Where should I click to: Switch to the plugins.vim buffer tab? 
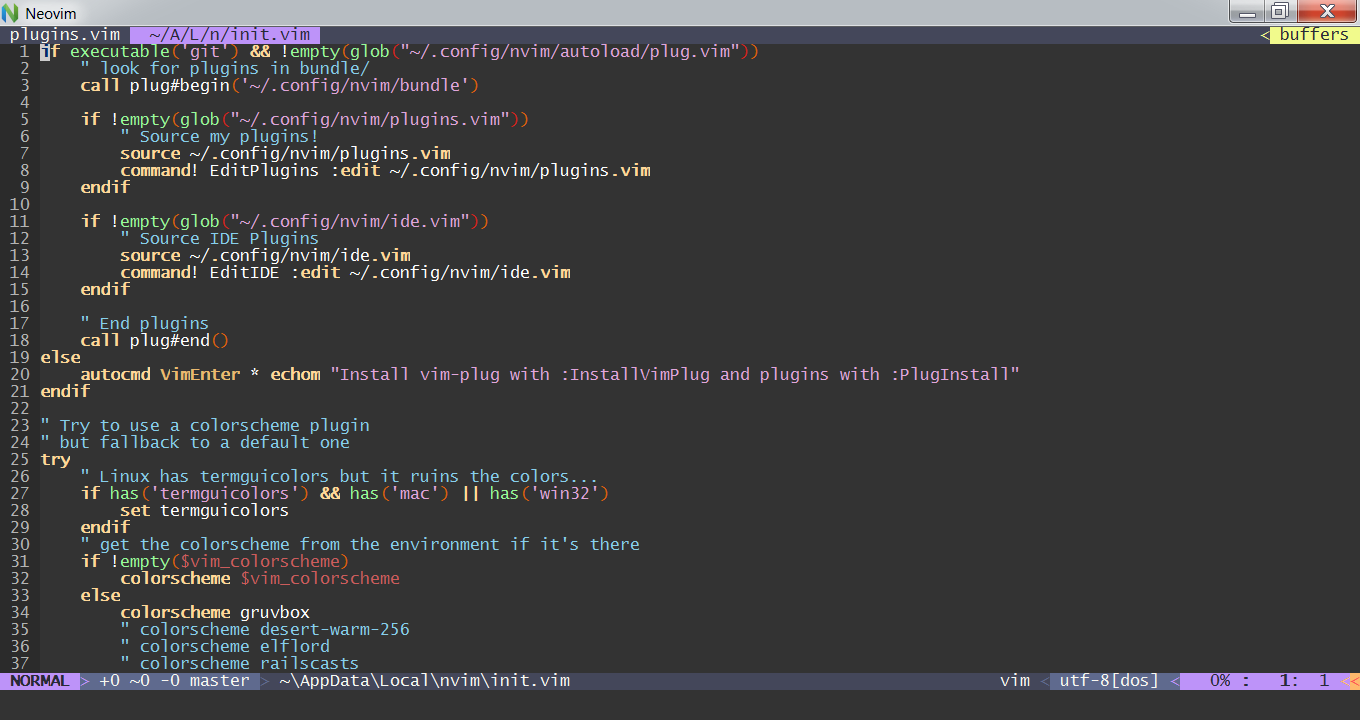tap(65, 34)
